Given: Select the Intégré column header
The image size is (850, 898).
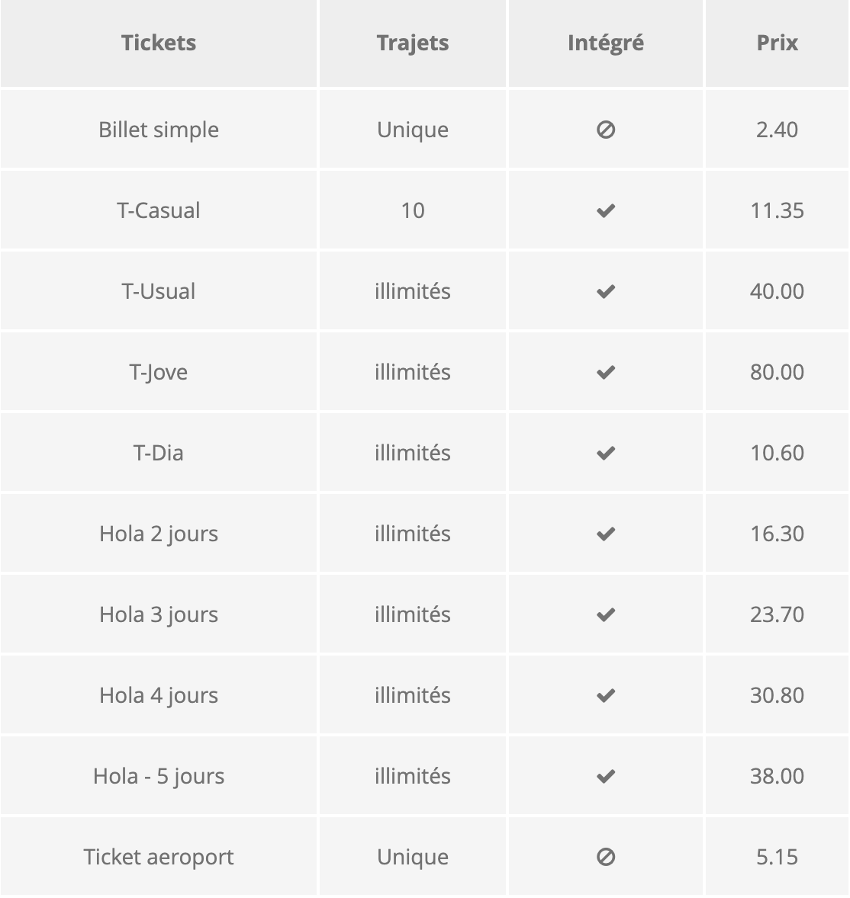Looking at the screenshot, I should click(605, 44).
